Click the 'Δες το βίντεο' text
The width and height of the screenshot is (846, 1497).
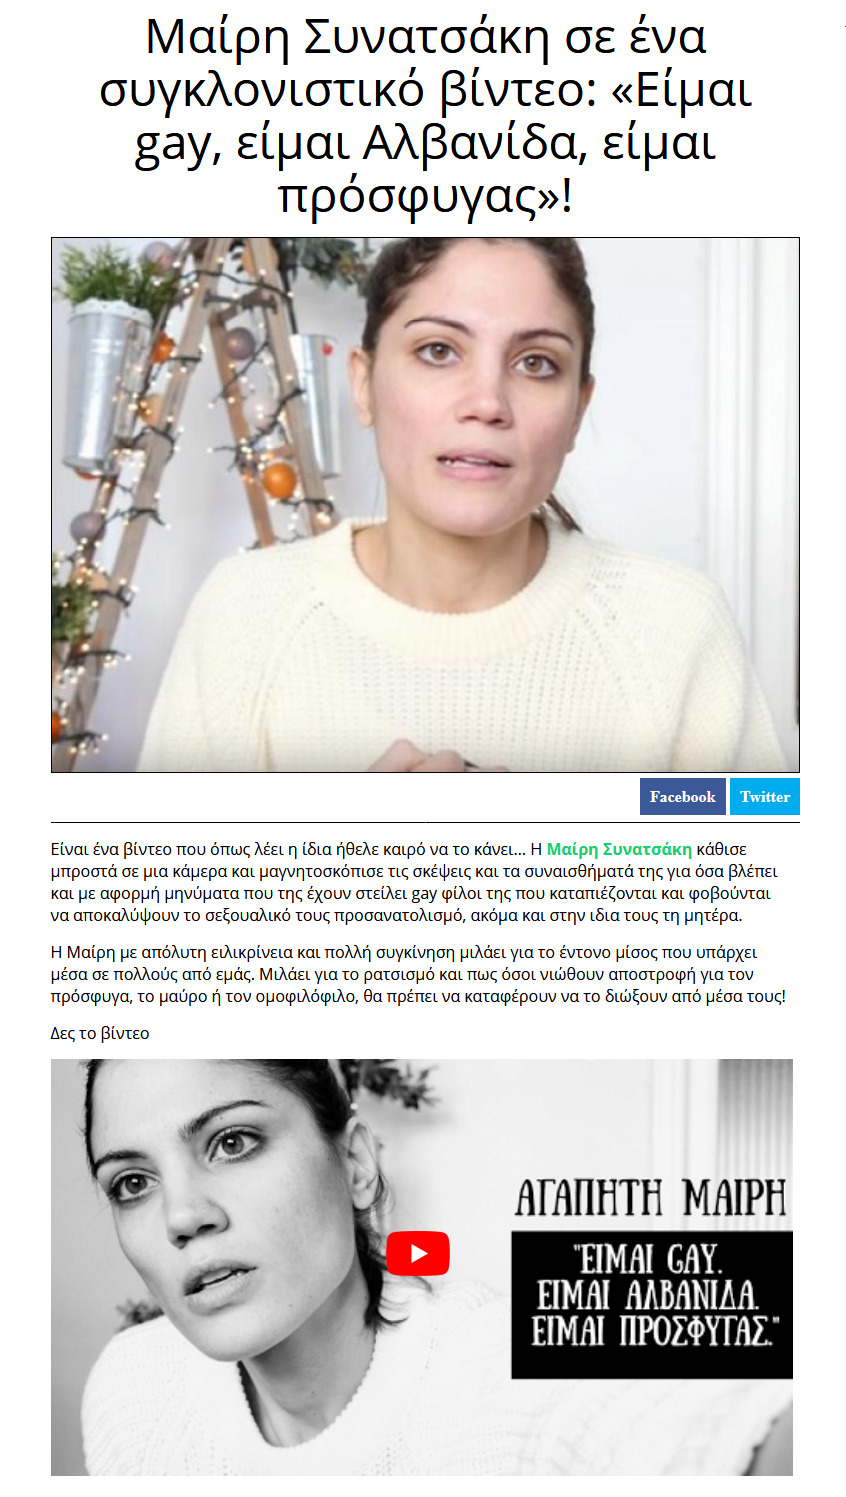click(100, 1033)
